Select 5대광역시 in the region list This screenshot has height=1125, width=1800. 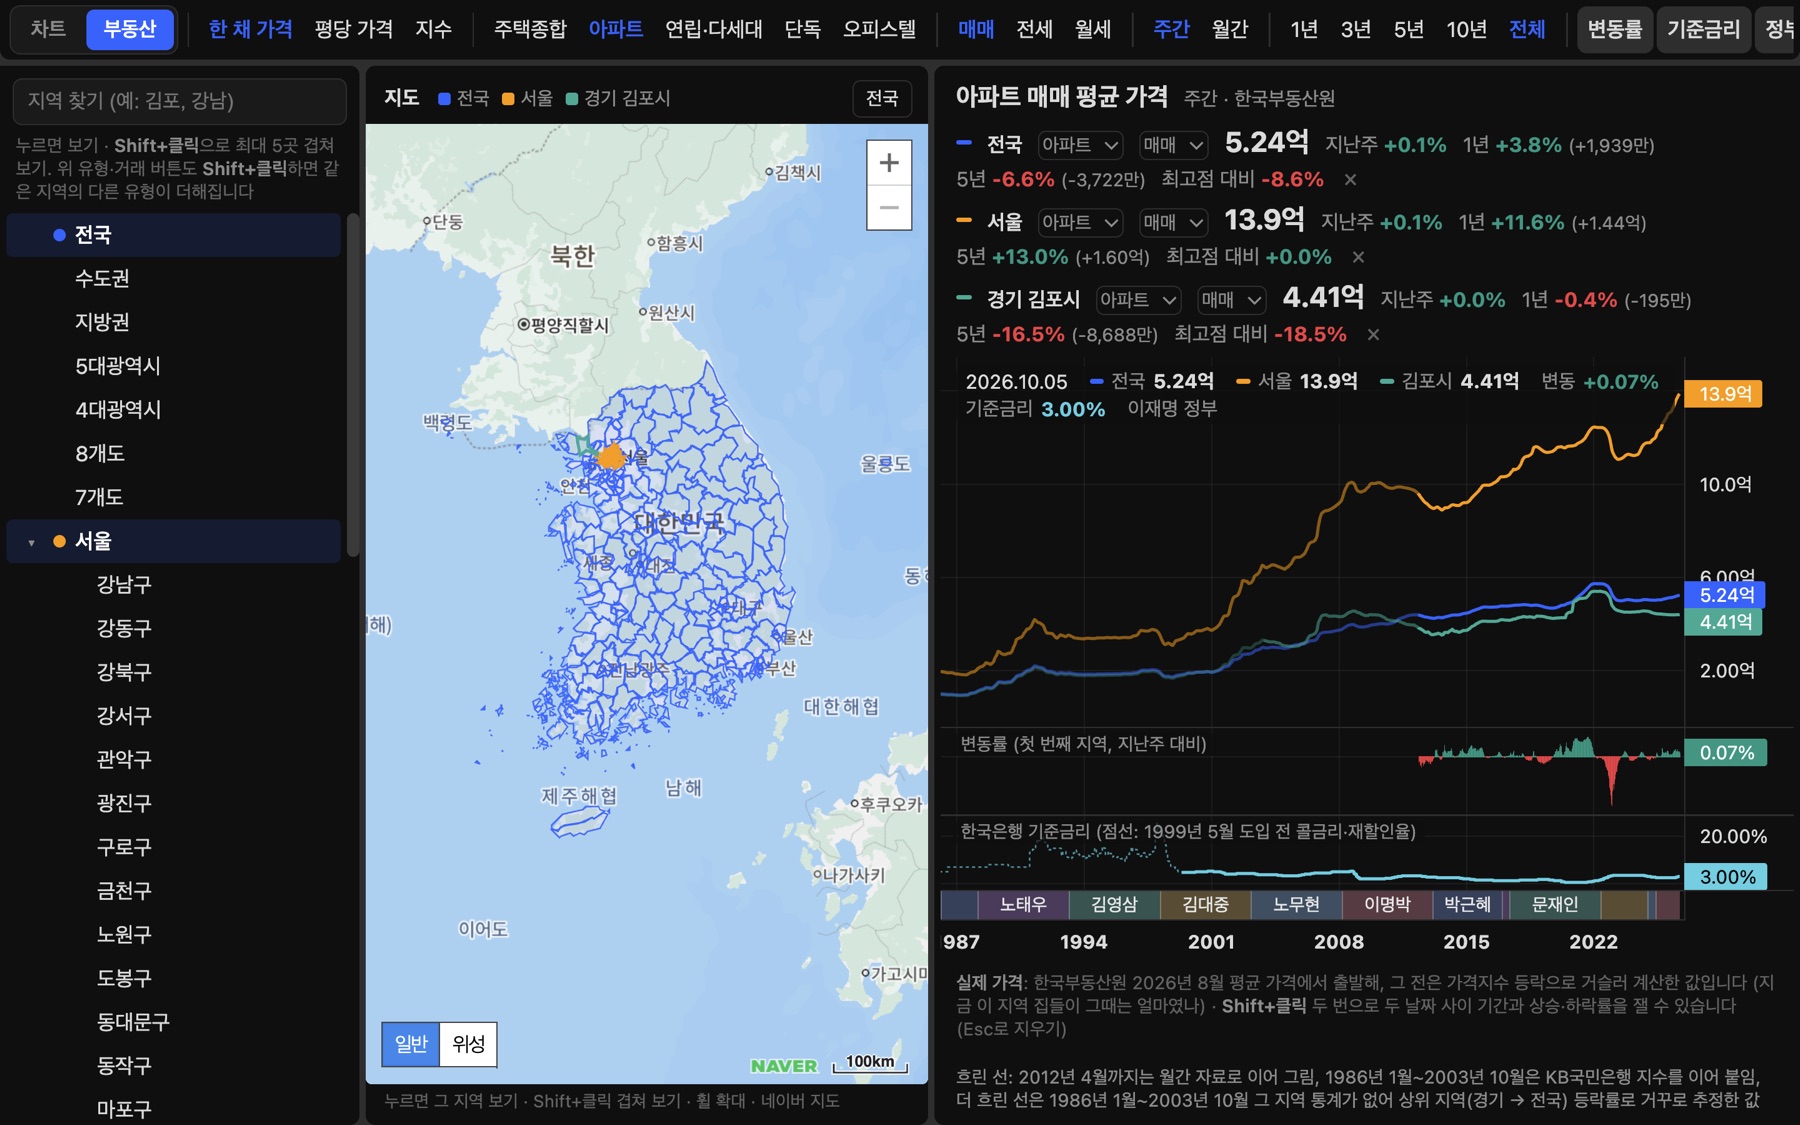[174, 366]
